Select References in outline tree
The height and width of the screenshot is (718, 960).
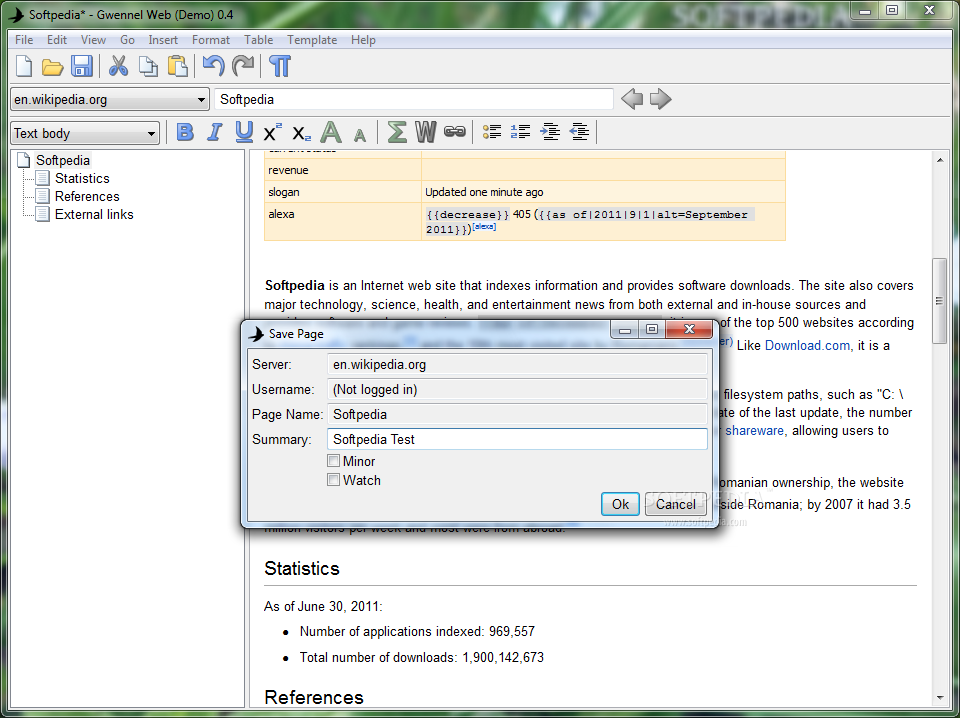[x=87, y=196]
